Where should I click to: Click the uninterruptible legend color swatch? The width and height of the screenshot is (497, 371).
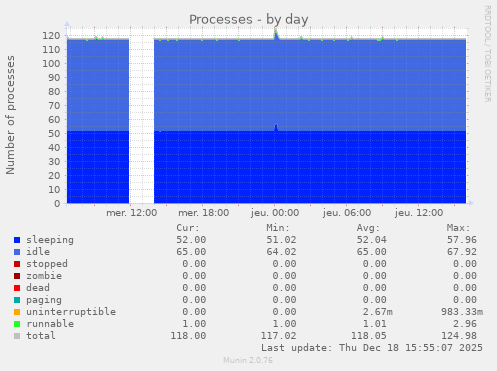coord(17,312)
